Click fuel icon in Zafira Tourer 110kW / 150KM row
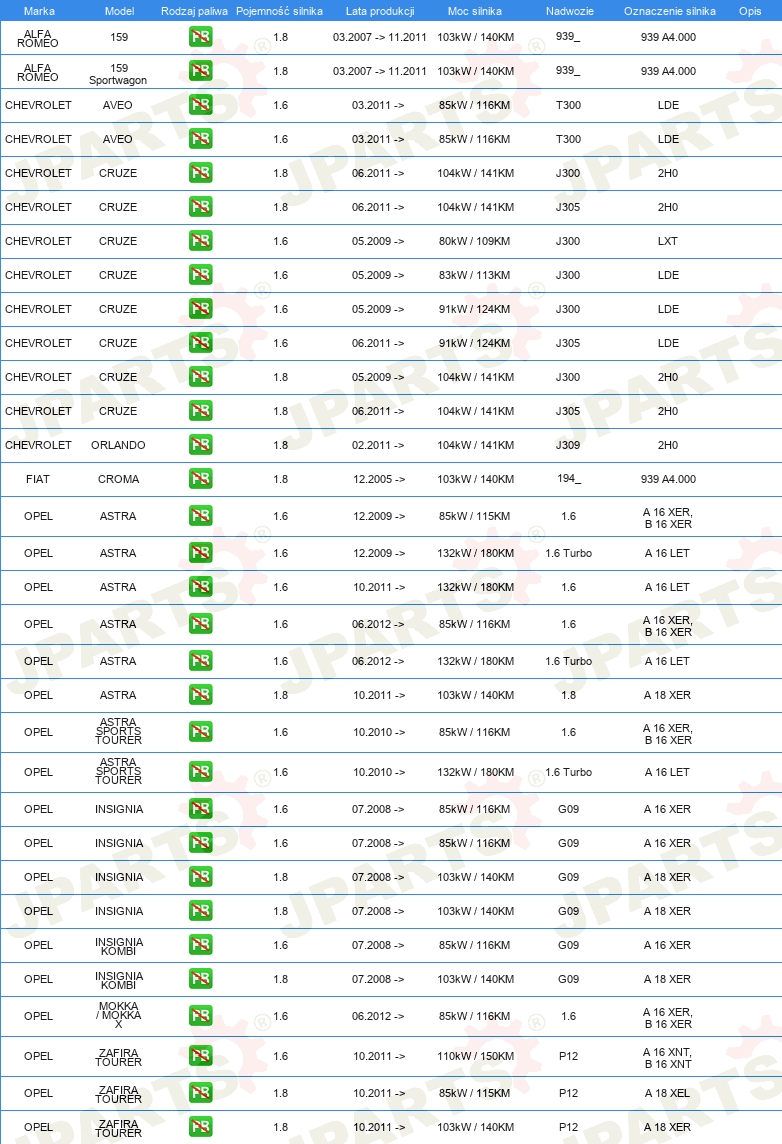Screen dimensions: 782x1144 tap(201, 1056)
